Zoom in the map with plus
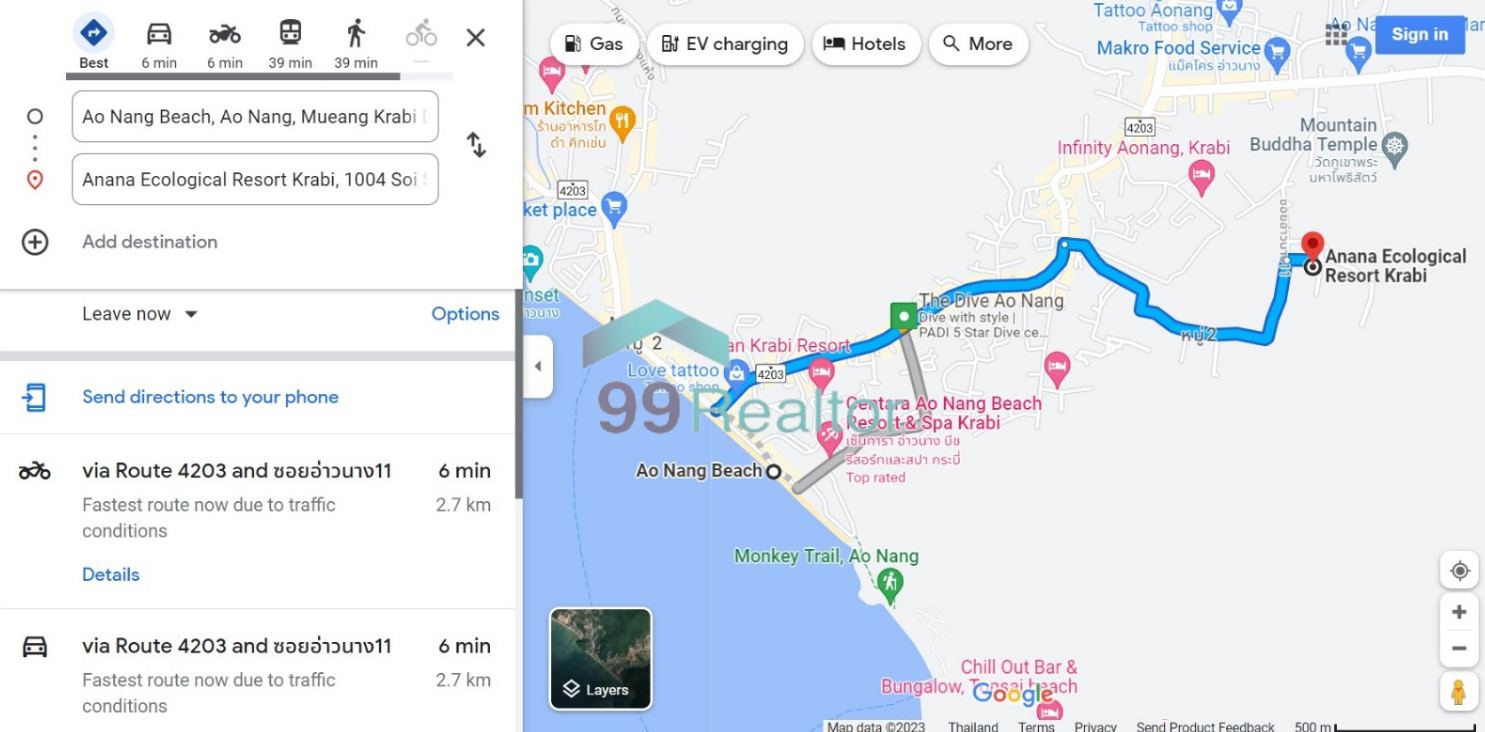This screenshot has width=1485, height=732. (x=1459, y=612)
